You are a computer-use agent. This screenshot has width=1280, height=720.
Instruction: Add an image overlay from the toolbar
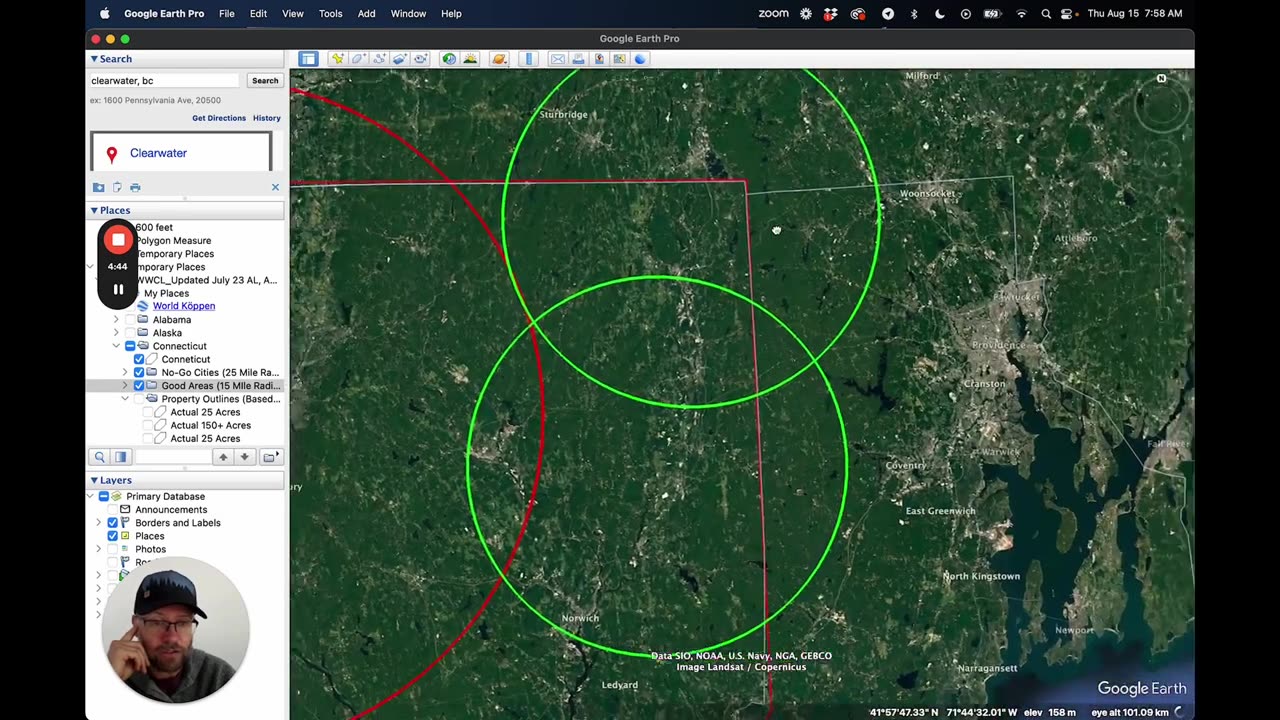pos(400,59)
